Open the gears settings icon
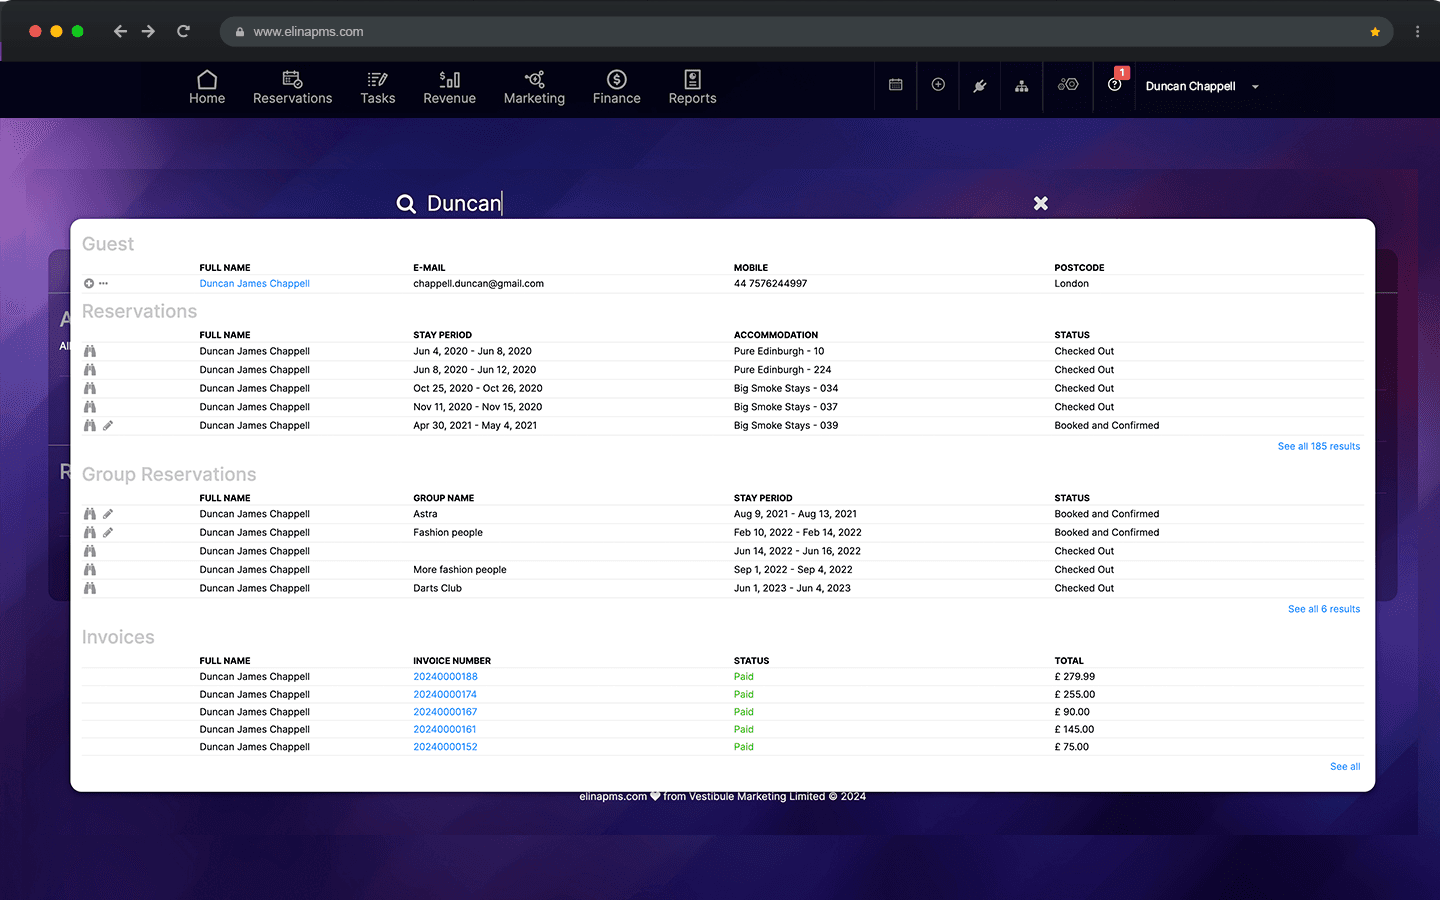The width and height of the screenshot is (1440, 900). click(x=1068, y=85)
